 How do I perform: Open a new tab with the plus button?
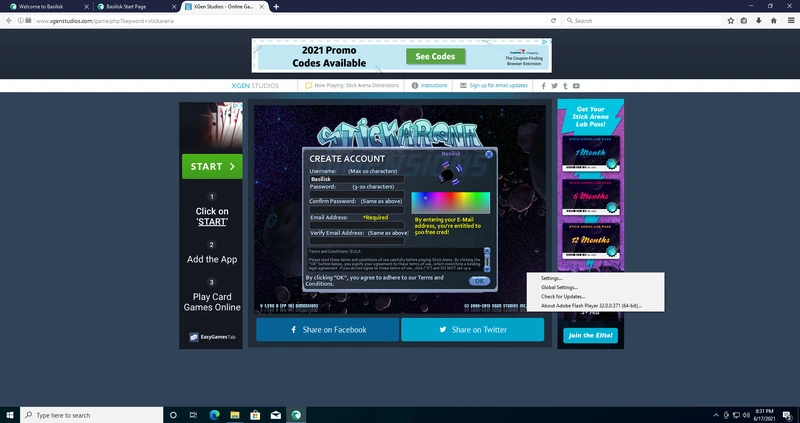(276, 7)
